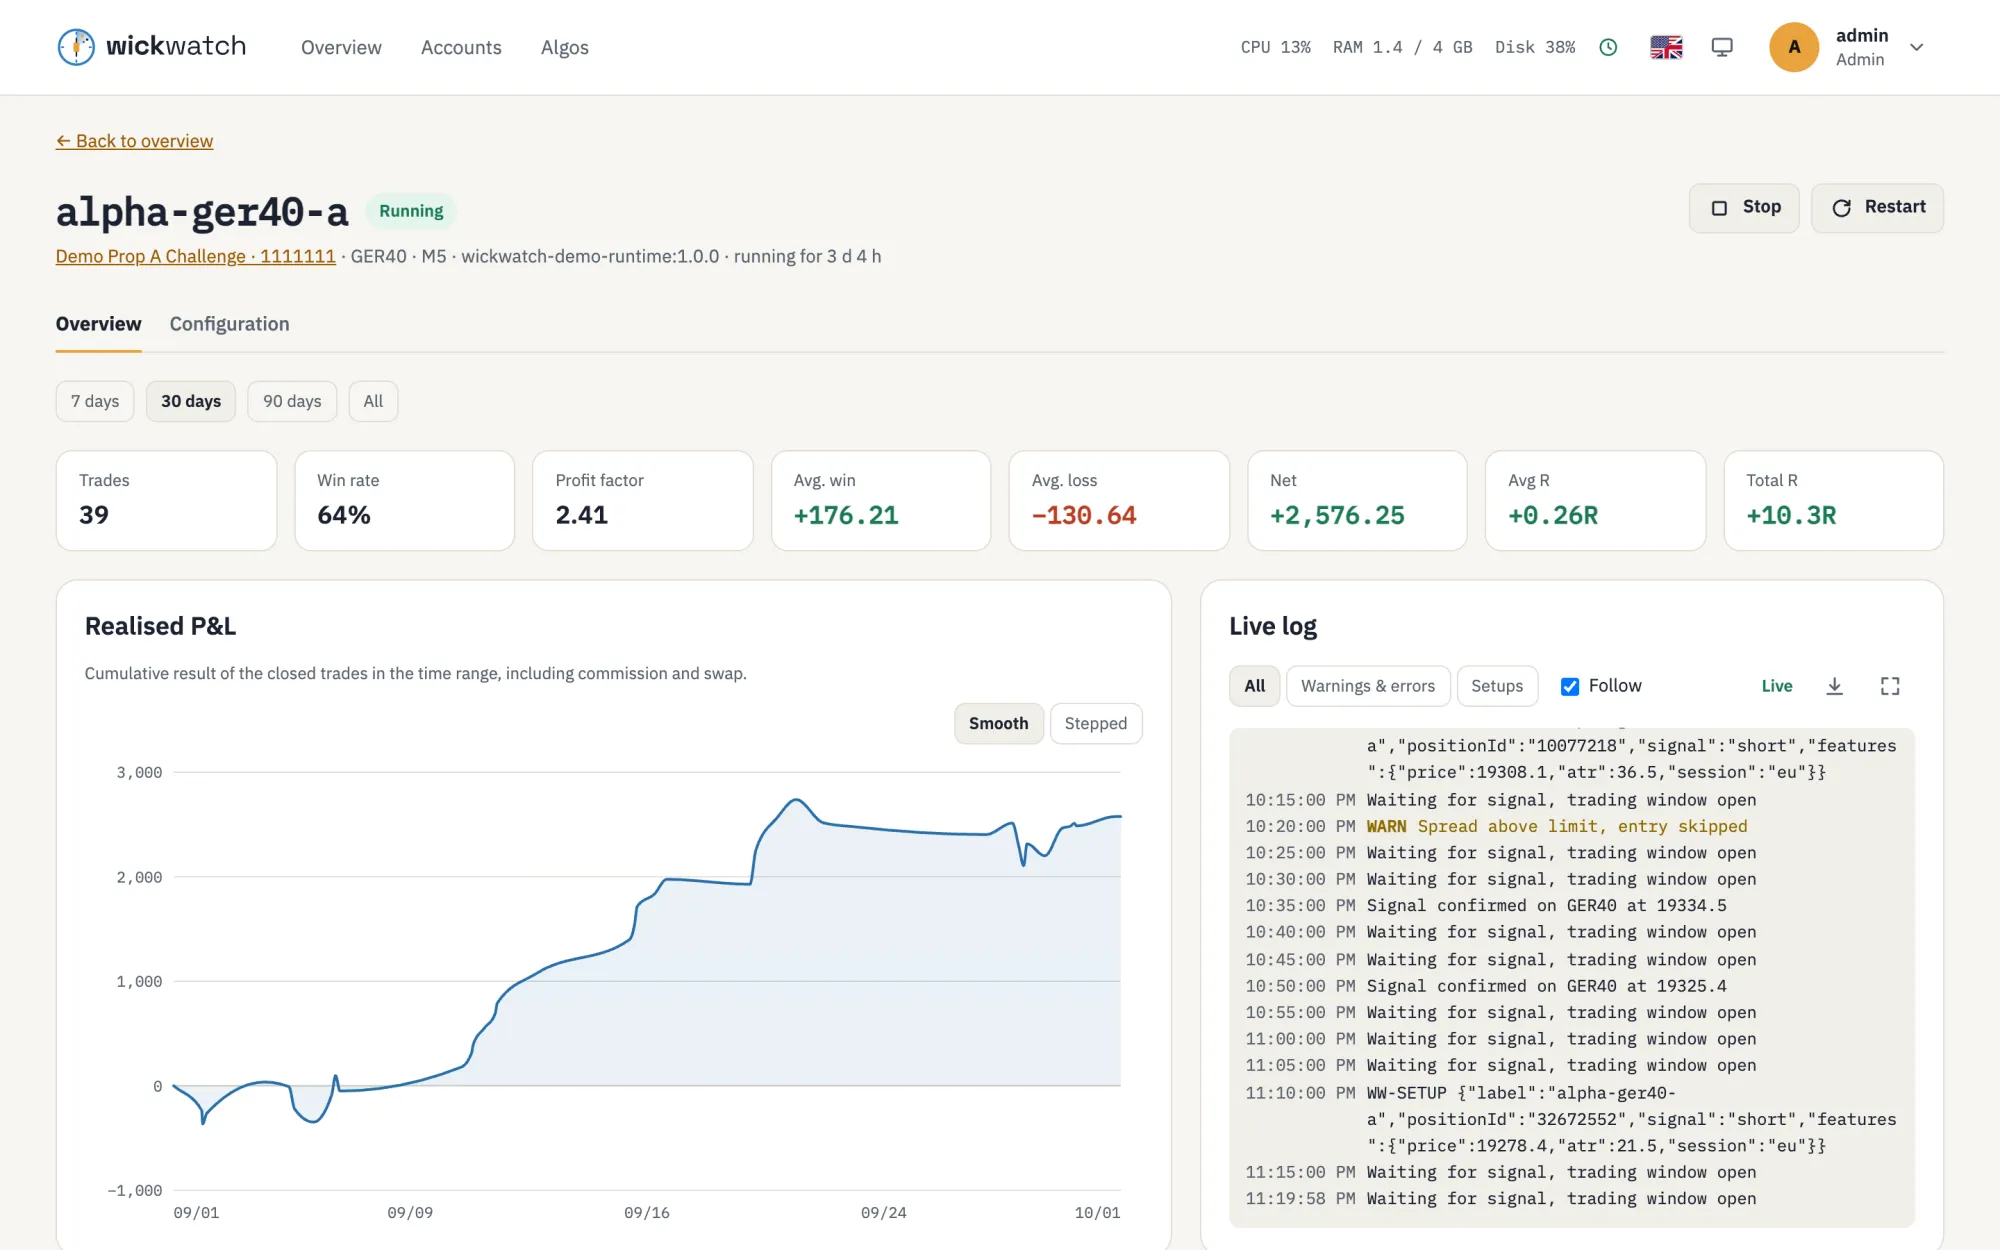Filter log to All entries
This screenshot has height=1250, width=2000.
[1254, 686]
